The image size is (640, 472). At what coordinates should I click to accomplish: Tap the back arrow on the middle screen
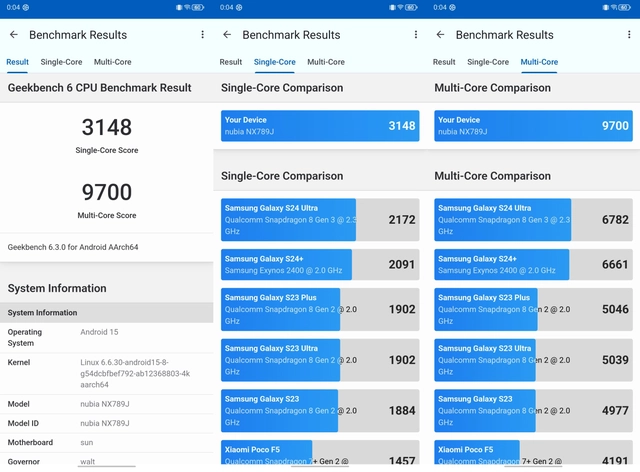(x=227, y=35)
